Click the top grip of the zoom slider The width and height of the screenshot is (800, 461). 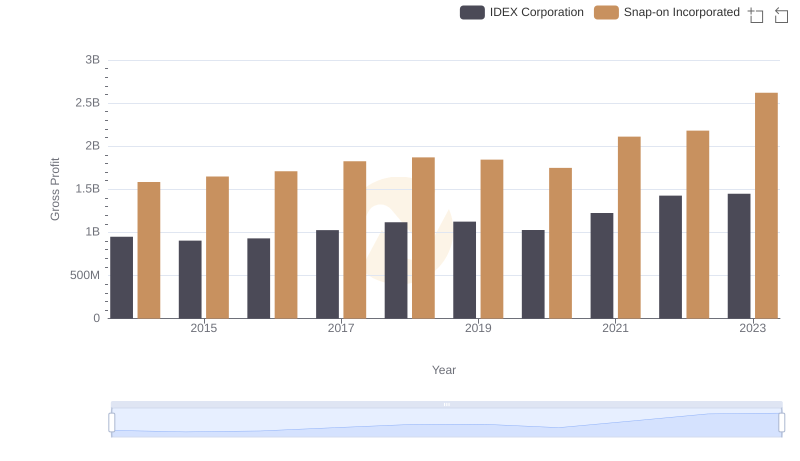tap(446, 404)
